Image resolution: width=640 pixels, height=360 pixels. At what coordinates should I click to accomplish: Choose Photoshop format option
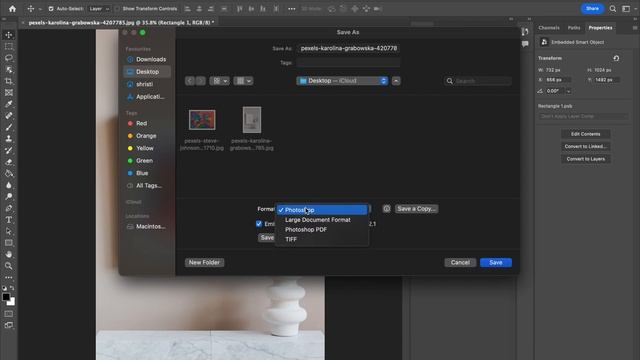322,210
